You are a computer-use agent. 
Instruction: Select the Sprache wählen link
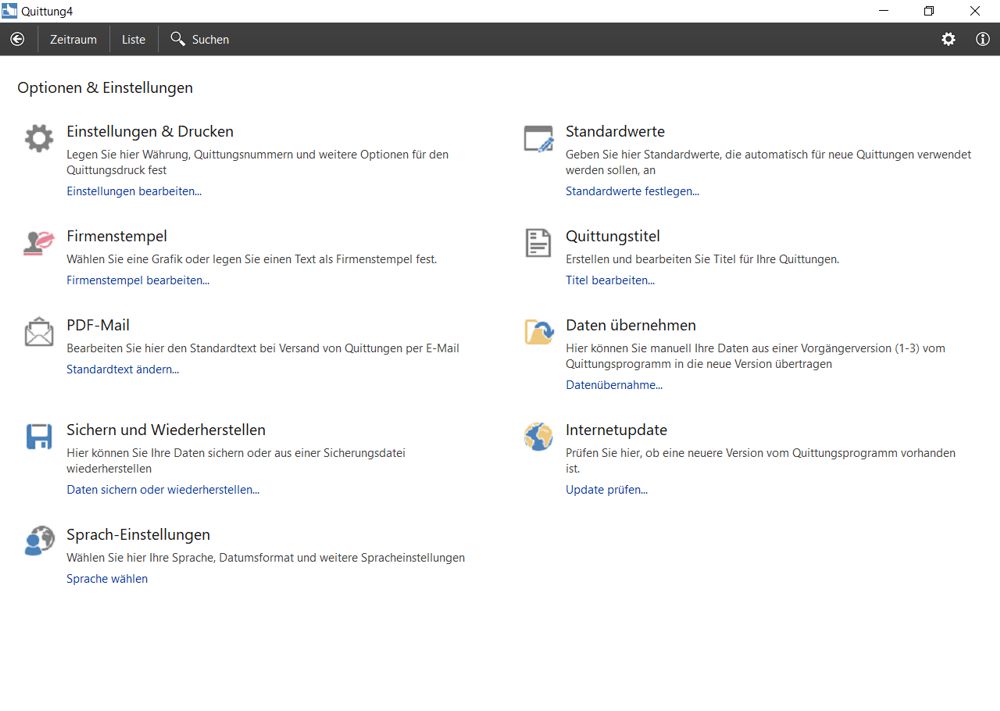[107, 579]
